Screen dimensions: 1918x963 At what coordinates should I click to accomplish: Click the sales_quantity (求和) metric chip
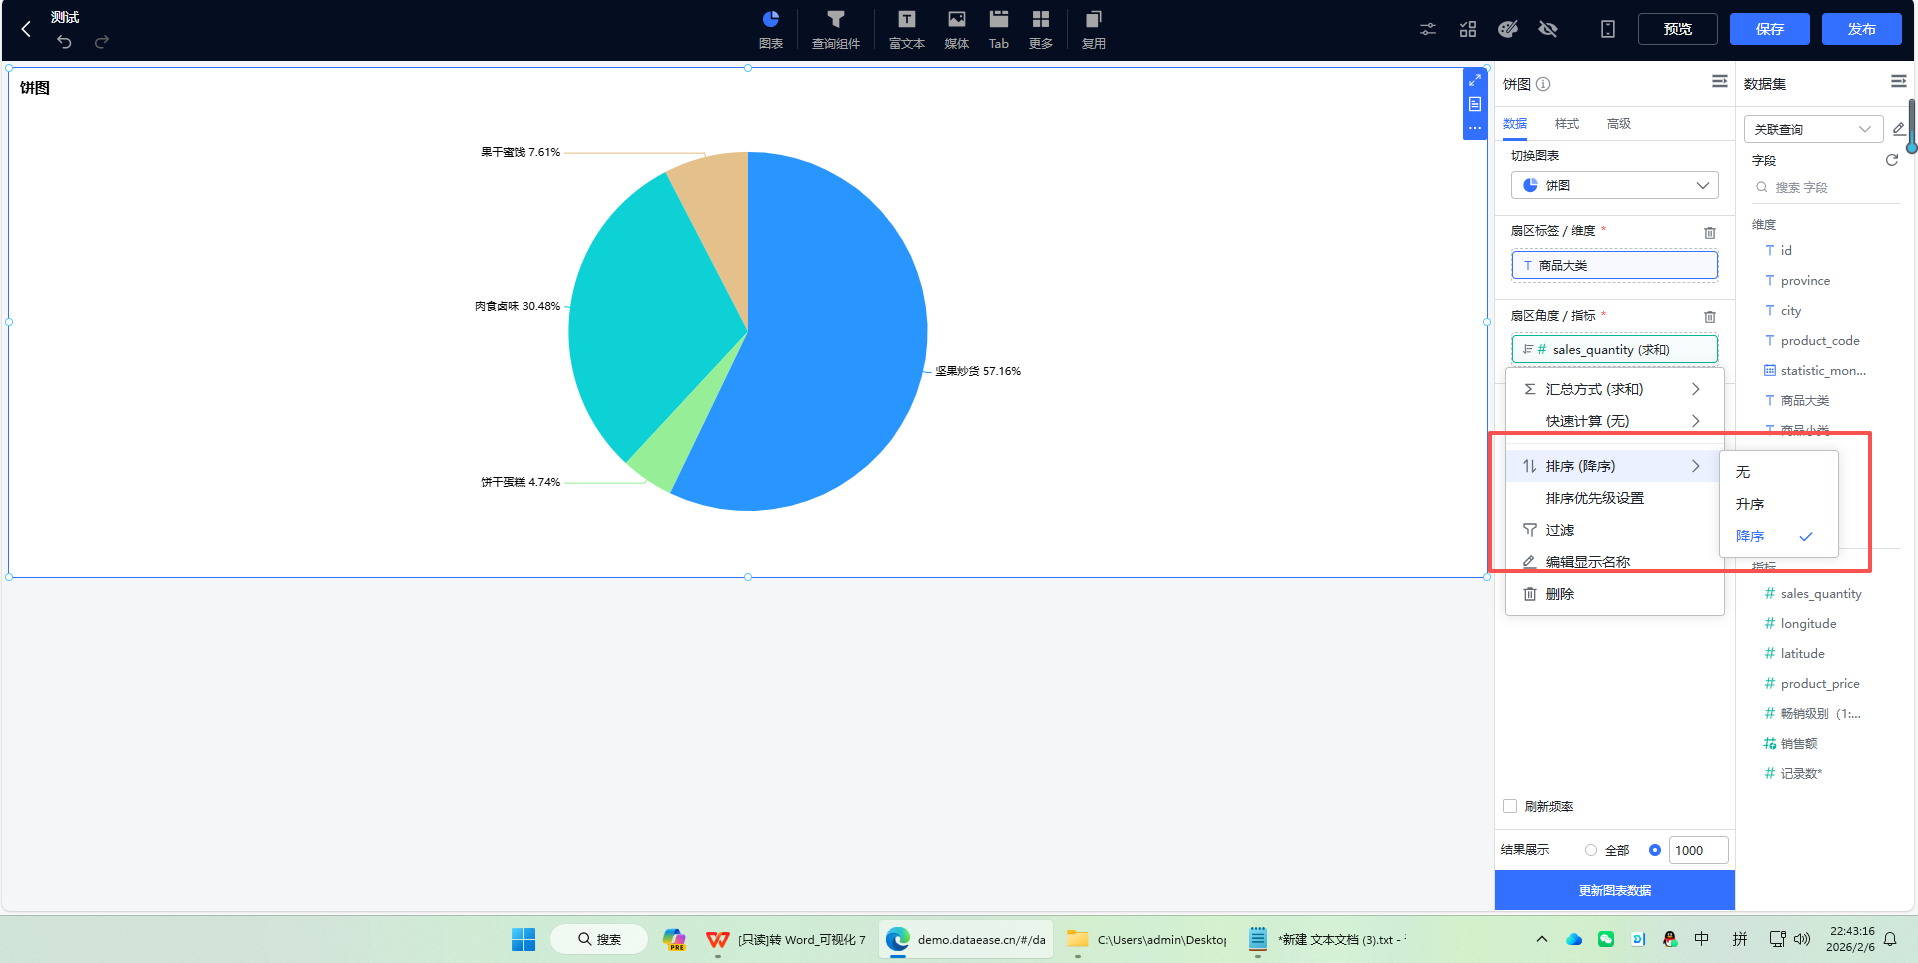pyautogui.click(x=1615, y=349)
